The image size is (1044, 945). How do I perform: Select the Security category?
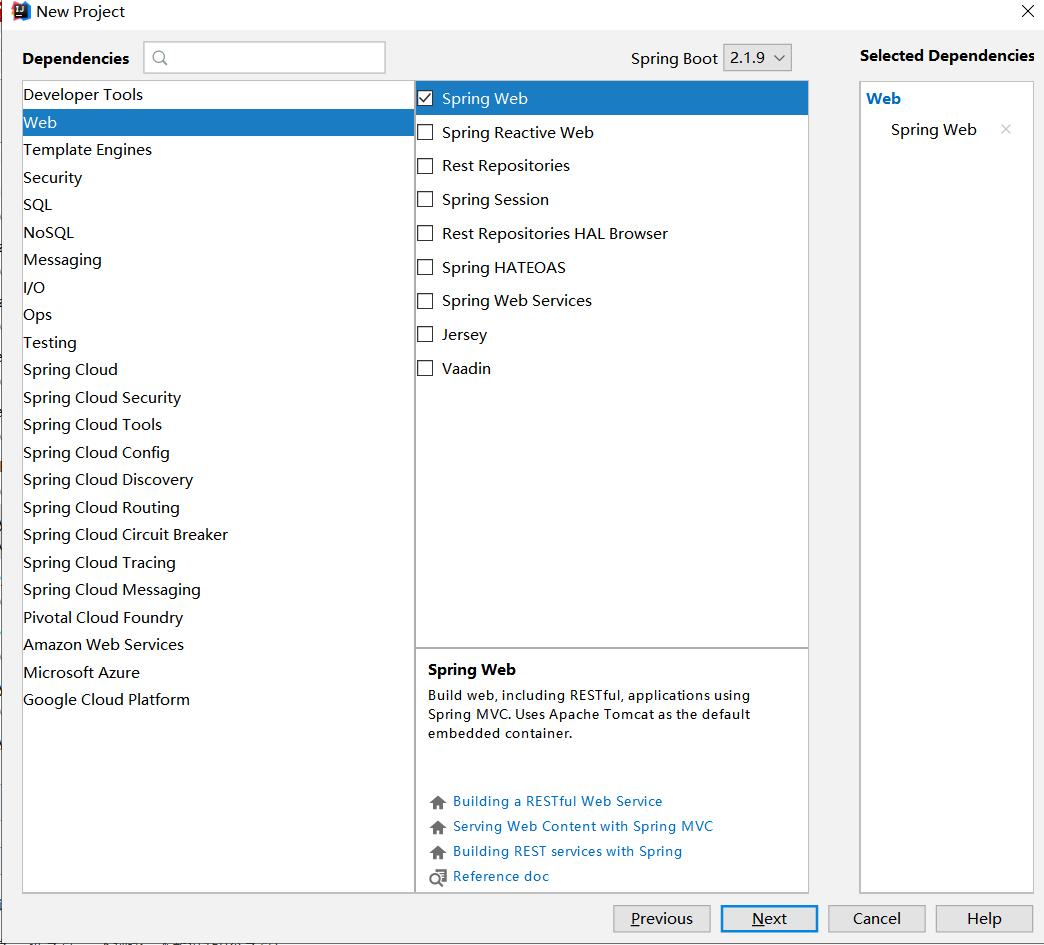[x=53, y=177]
